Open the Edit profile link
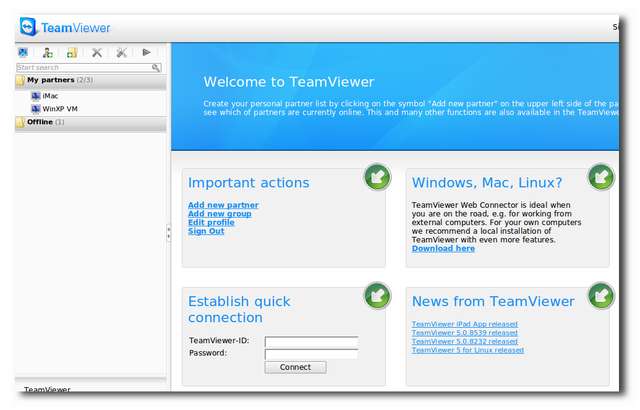 211,222
